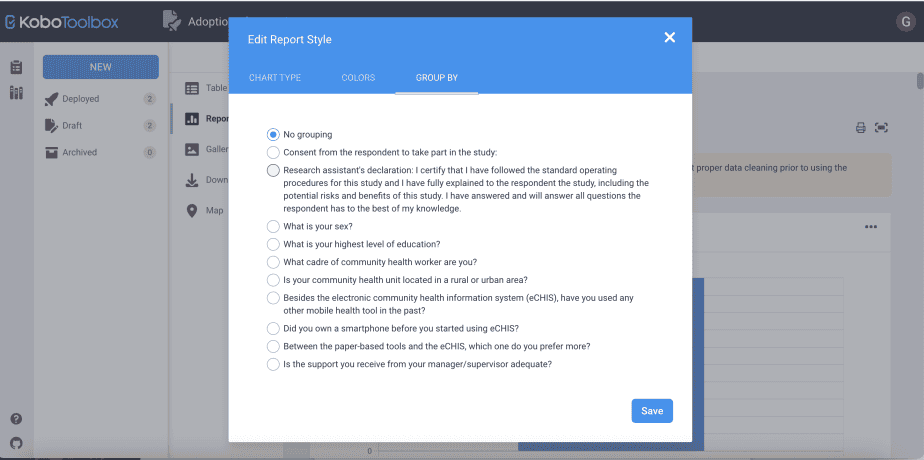
Task: Open the help question mark icon
Action: click(16, 419)
